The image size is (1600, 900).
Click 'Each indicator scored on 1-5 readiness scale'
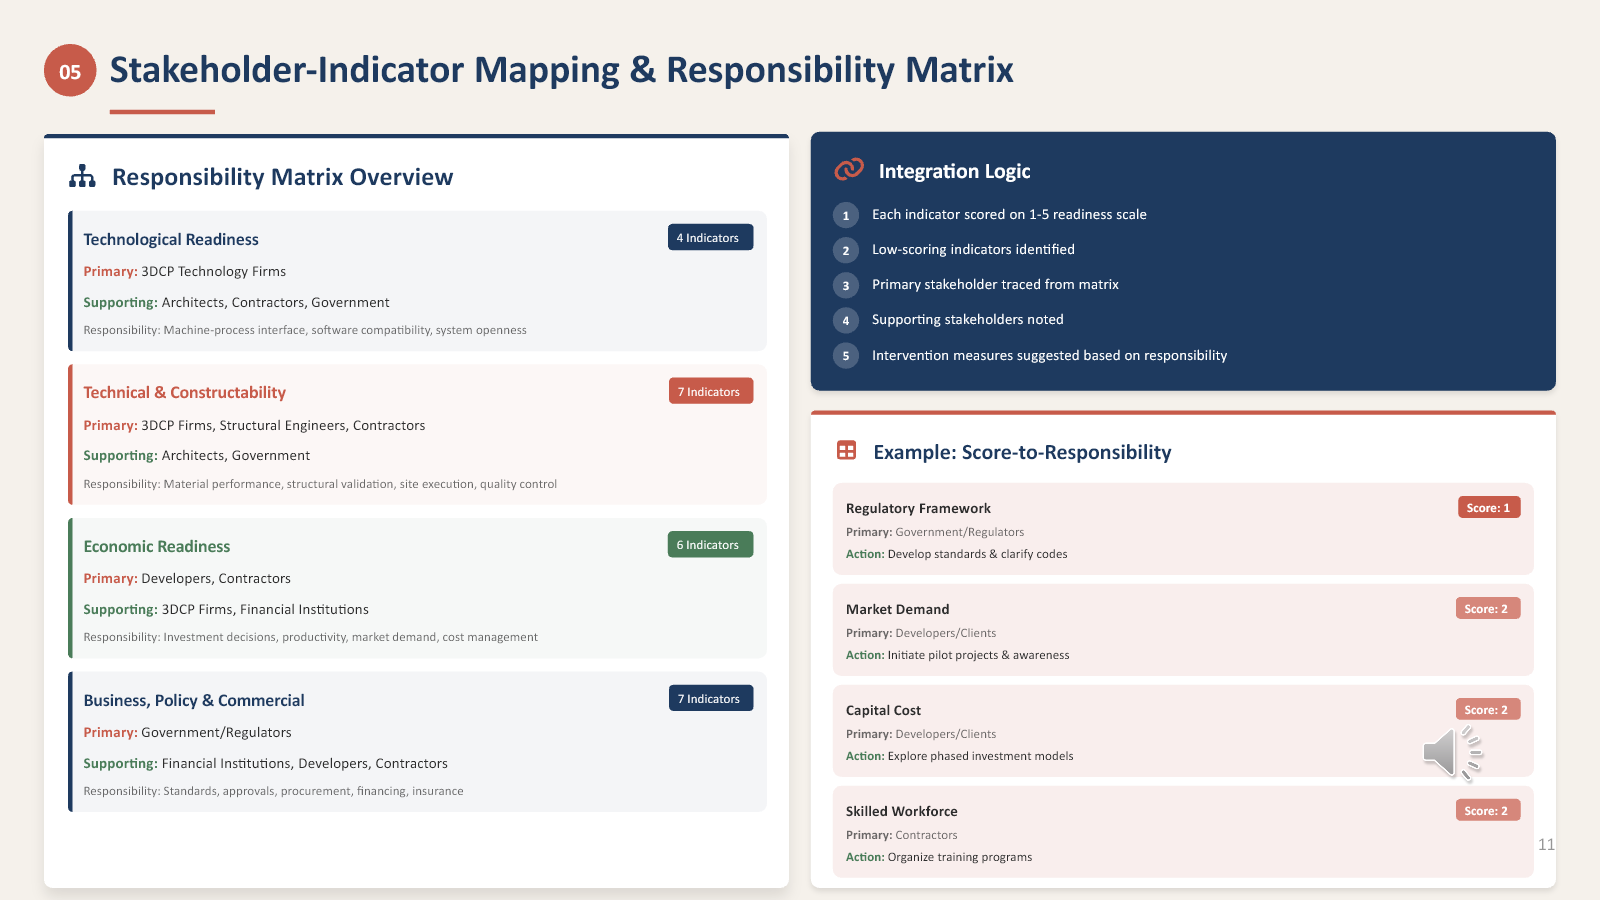click(1009, 214)
